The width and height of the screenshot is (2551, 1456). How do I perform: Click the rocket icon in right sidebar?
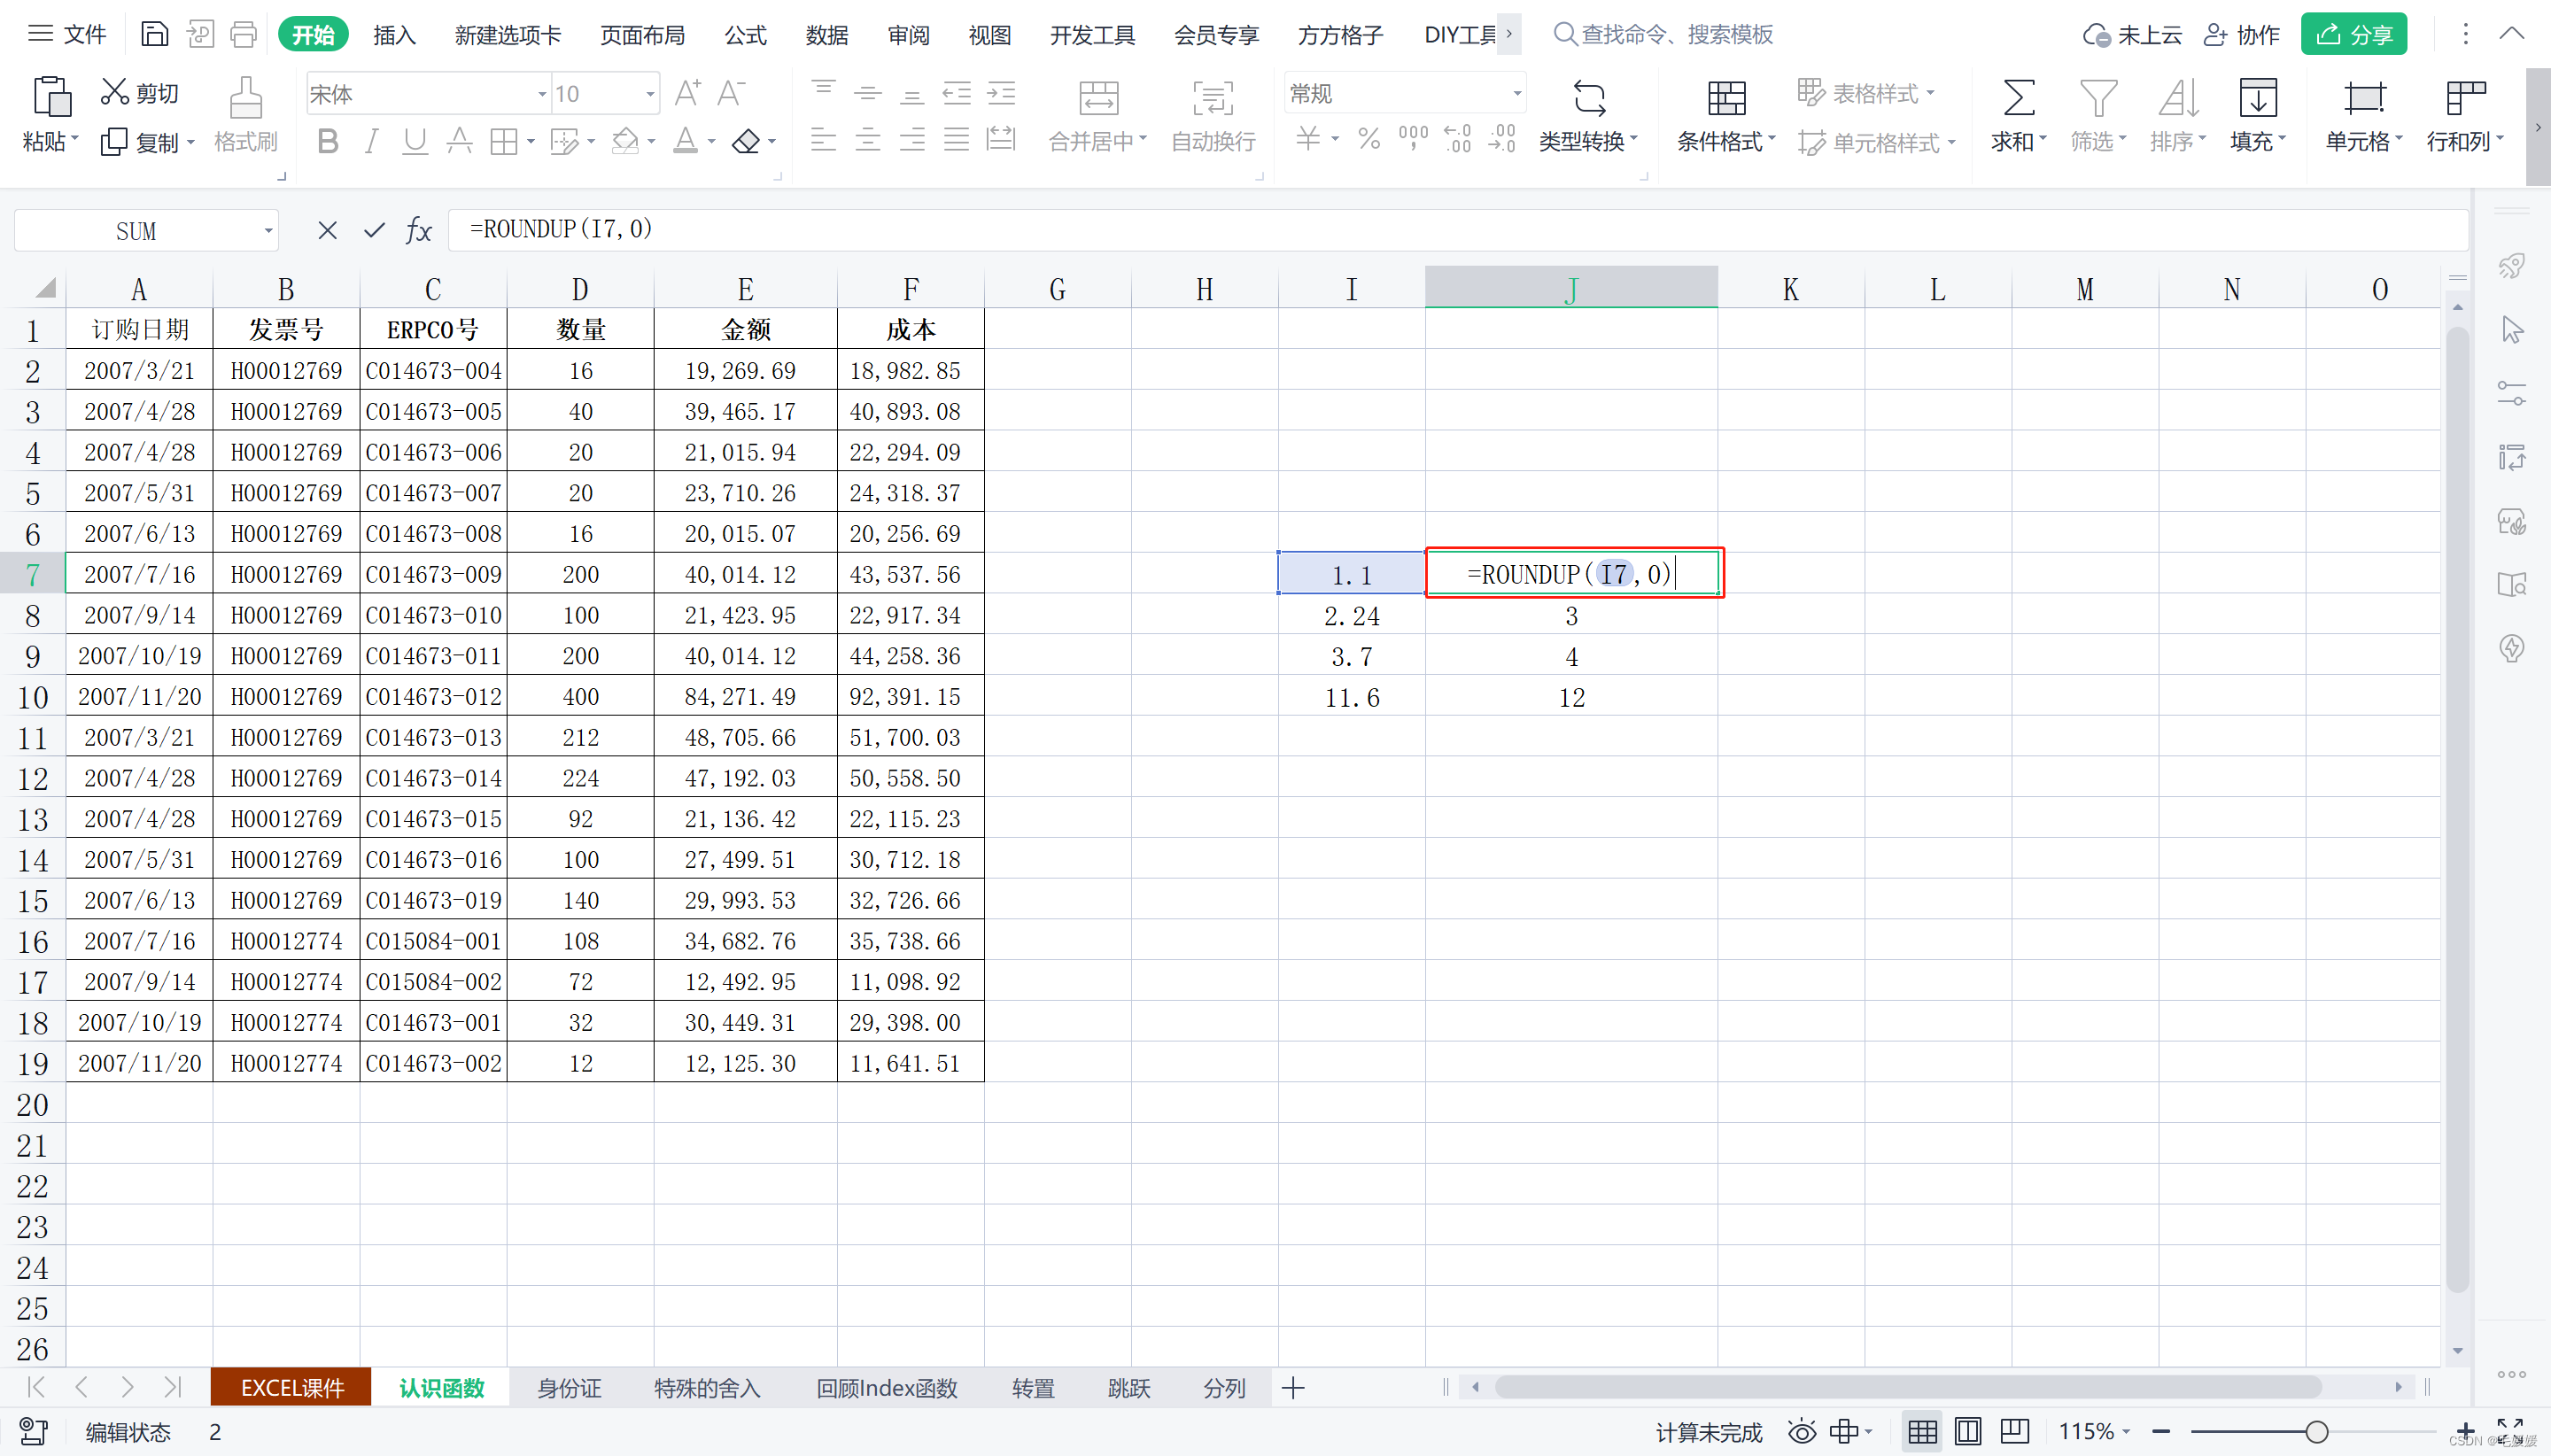[x=2512, y=266]
